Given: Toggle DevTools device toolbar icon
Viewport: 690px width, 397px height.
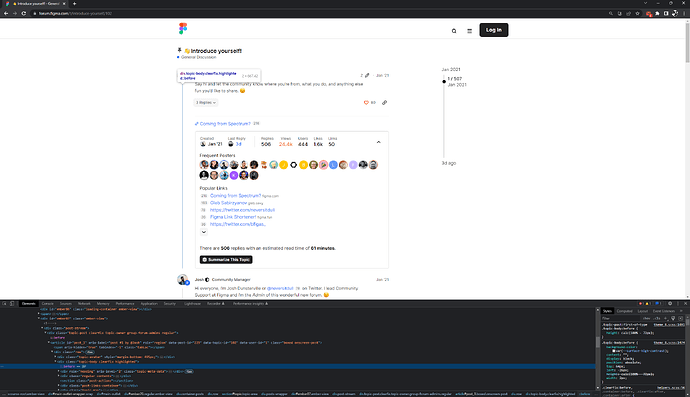Looking at the screenshot, I should [x=12, y=304].
